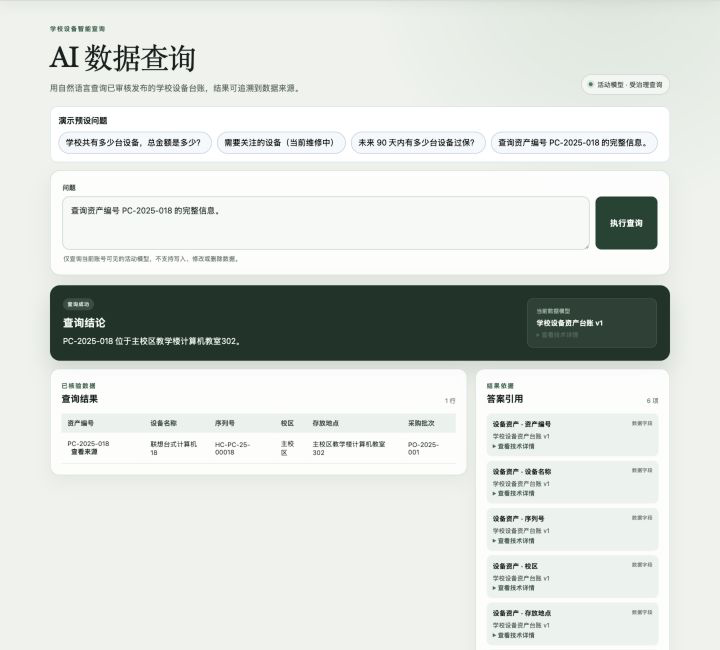Screen dimensions: 720x650
Task: Click conclusion text PC-2025-018 位于主校区教学楼计算机教室302。
Action: click(x=152, y=342)
